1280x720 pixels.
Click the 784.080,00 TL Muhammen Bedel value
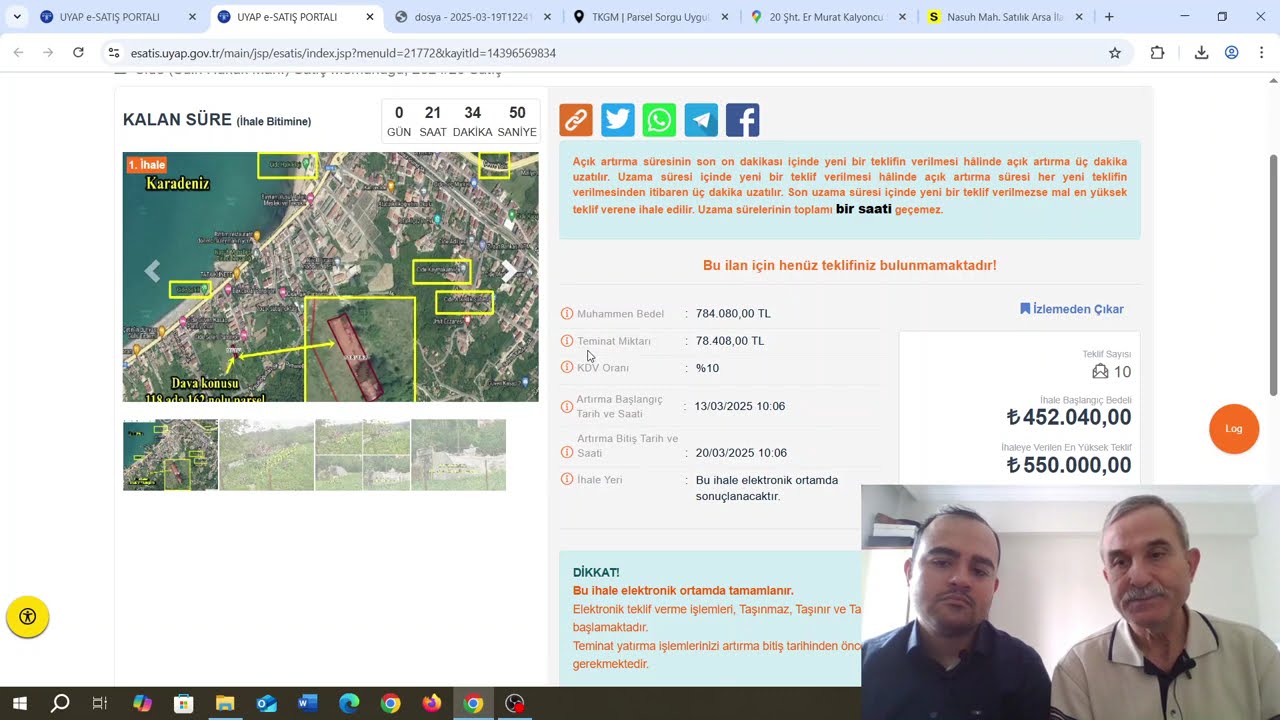(x=733, y=314)
